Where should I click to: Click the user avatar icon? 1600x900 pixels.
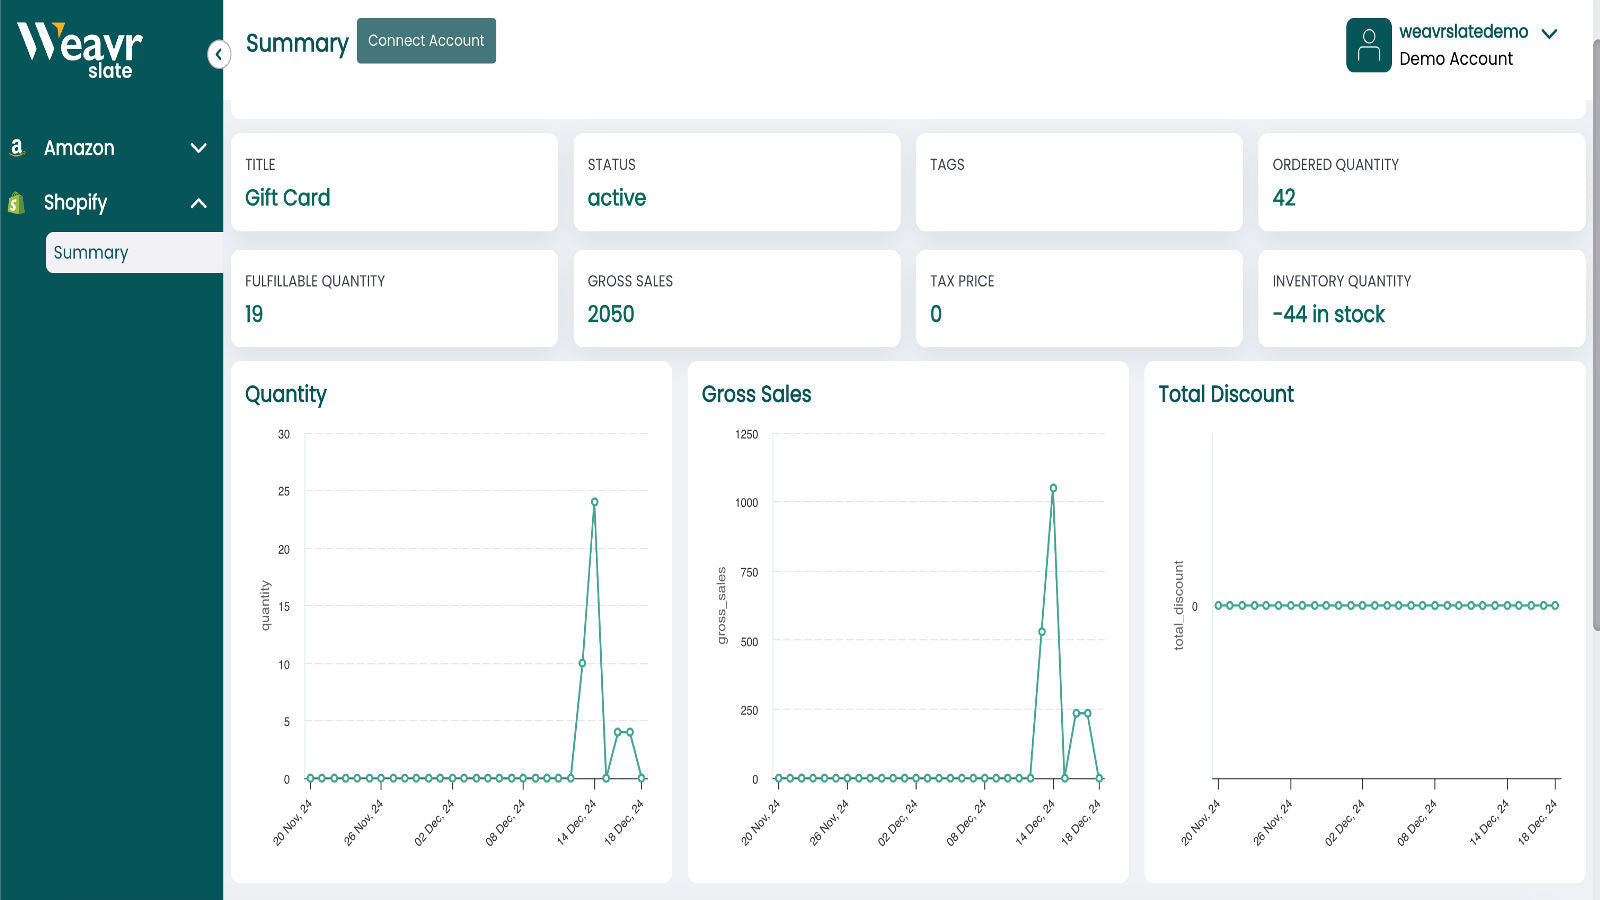(1368, 45)
